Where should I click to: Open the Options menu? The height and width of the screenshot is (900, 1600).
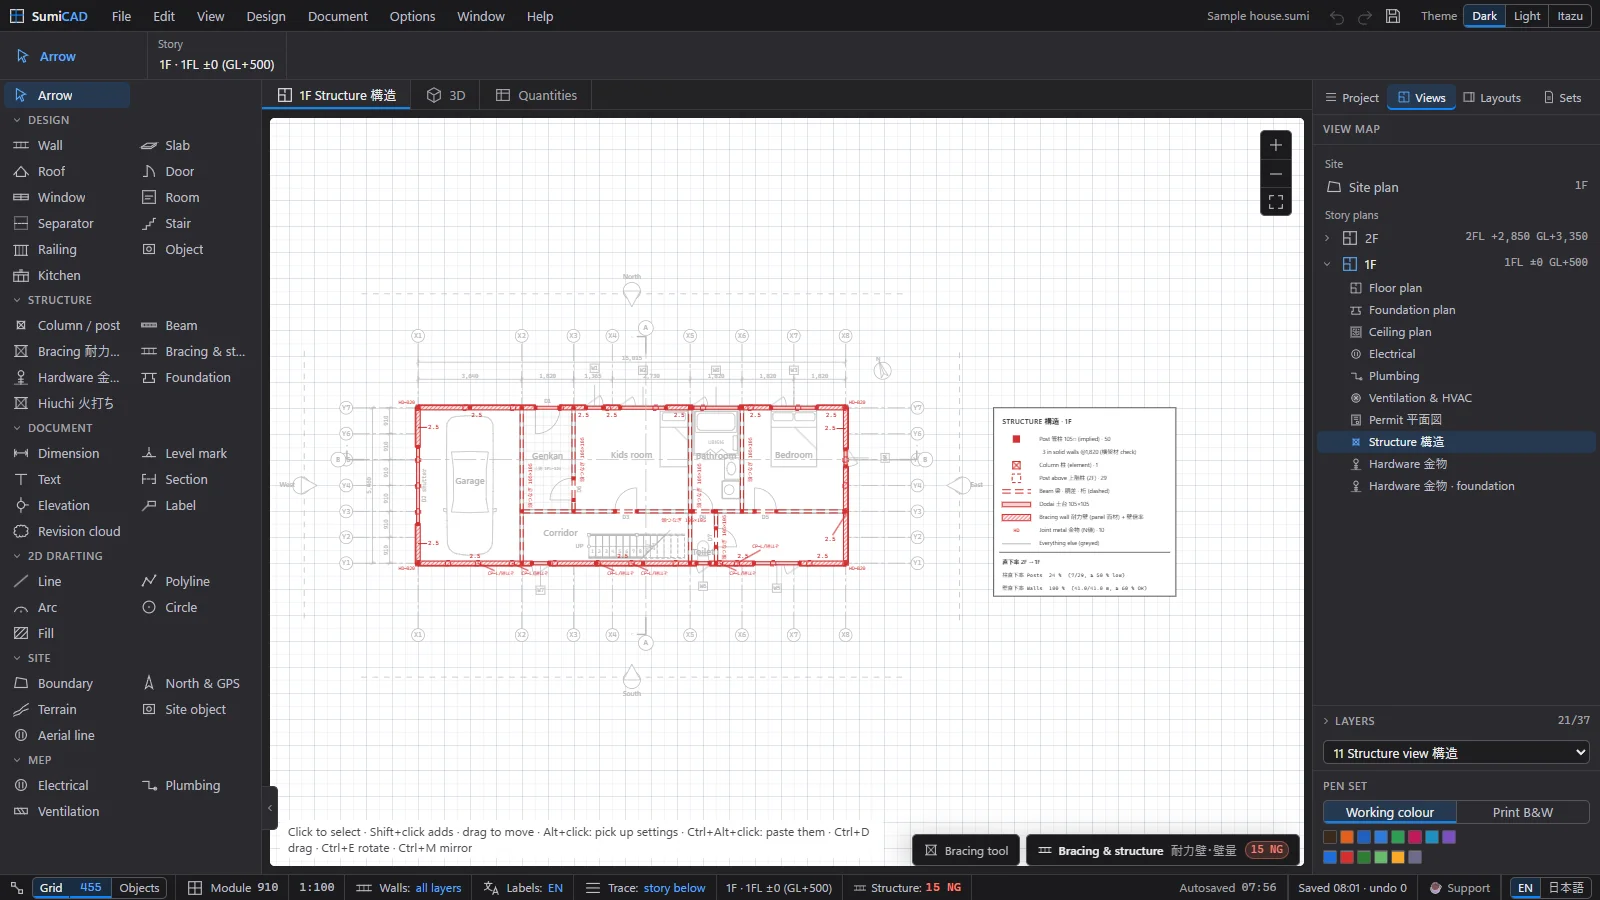pos(412,16)
